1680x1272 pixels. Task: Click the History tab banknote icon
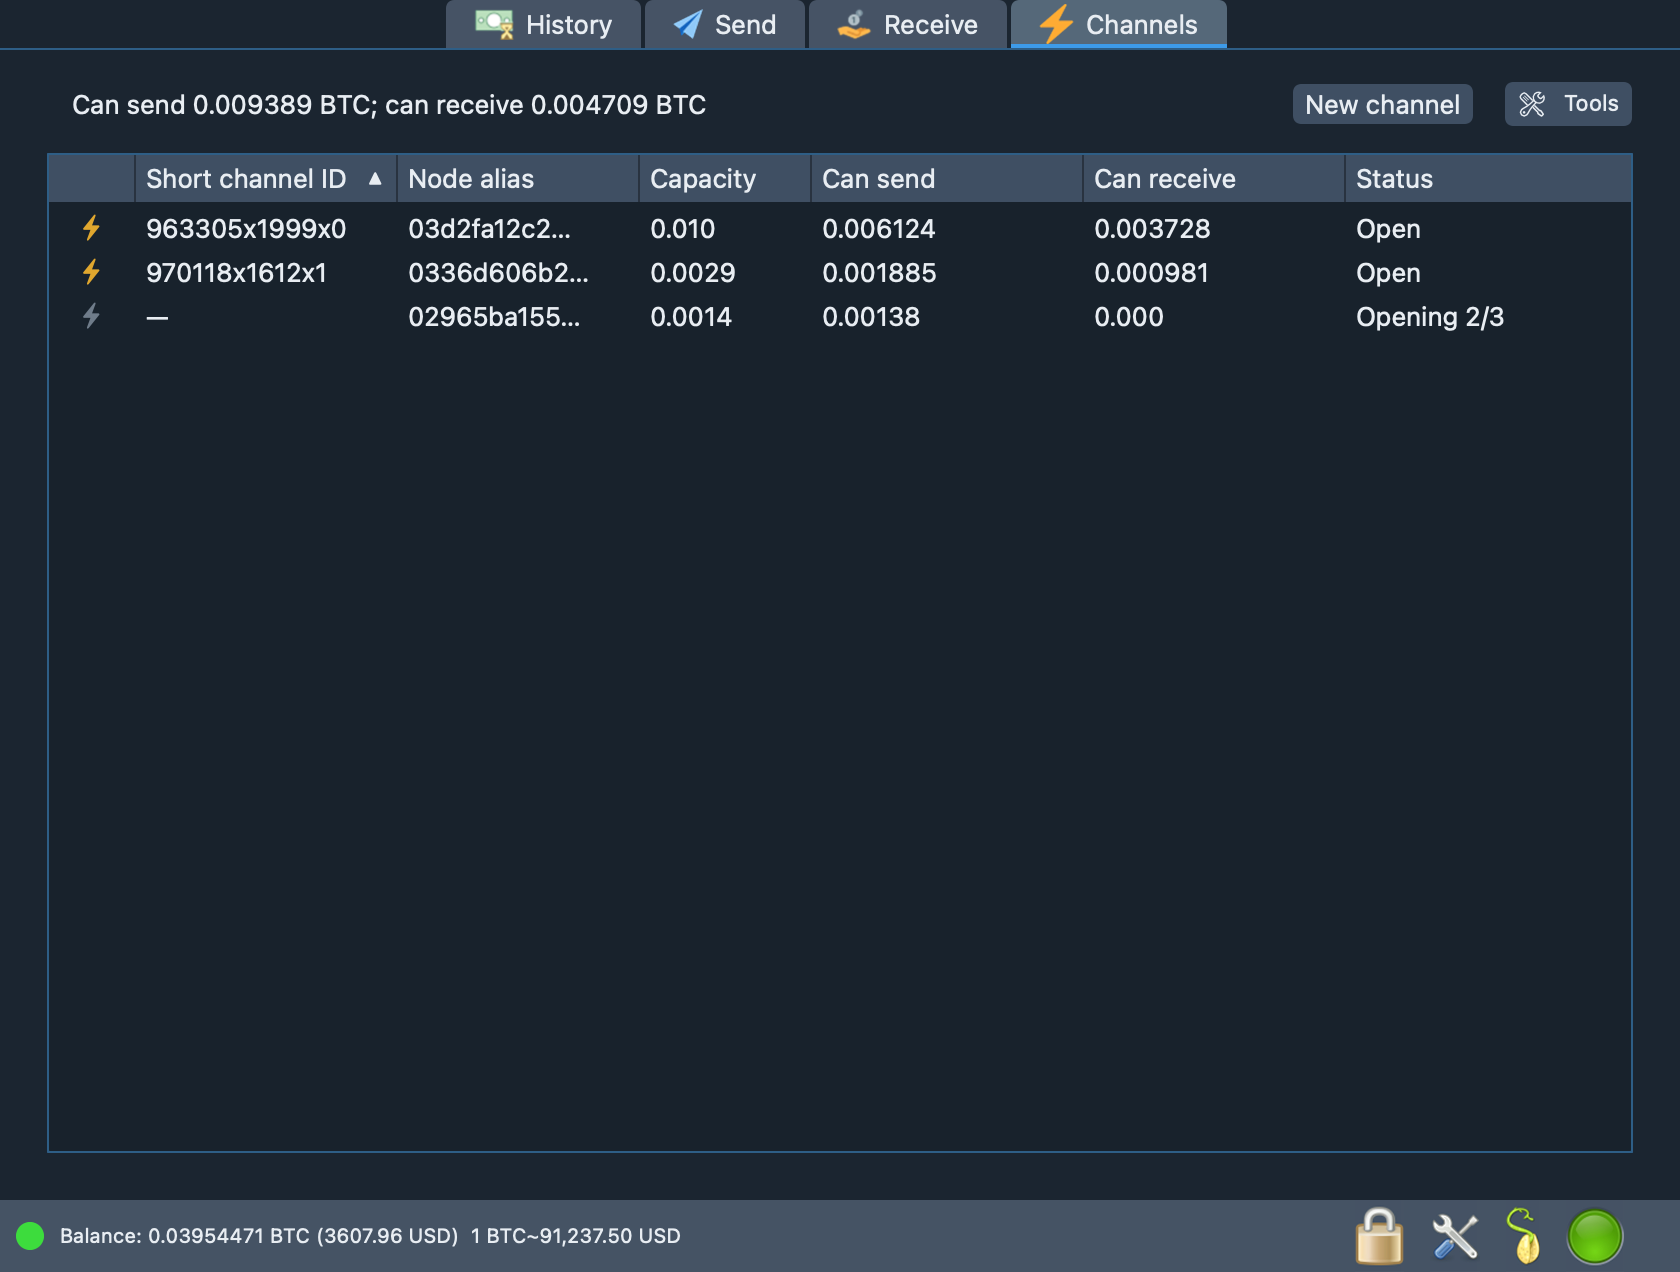click(494, 24)
